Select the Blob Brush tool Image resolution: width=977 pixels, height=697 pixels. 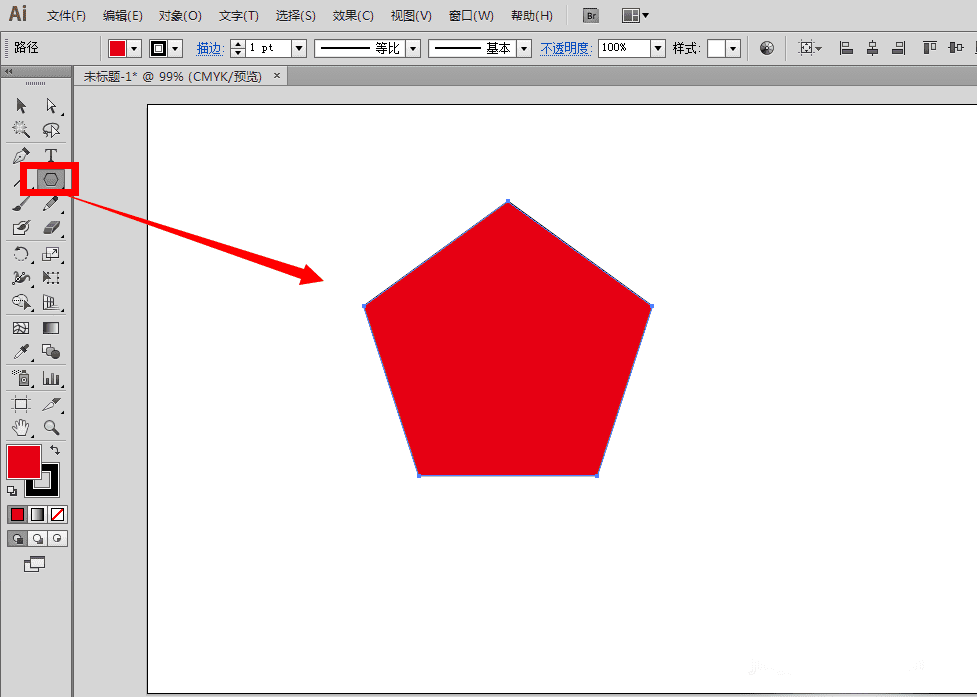point(21,228)
